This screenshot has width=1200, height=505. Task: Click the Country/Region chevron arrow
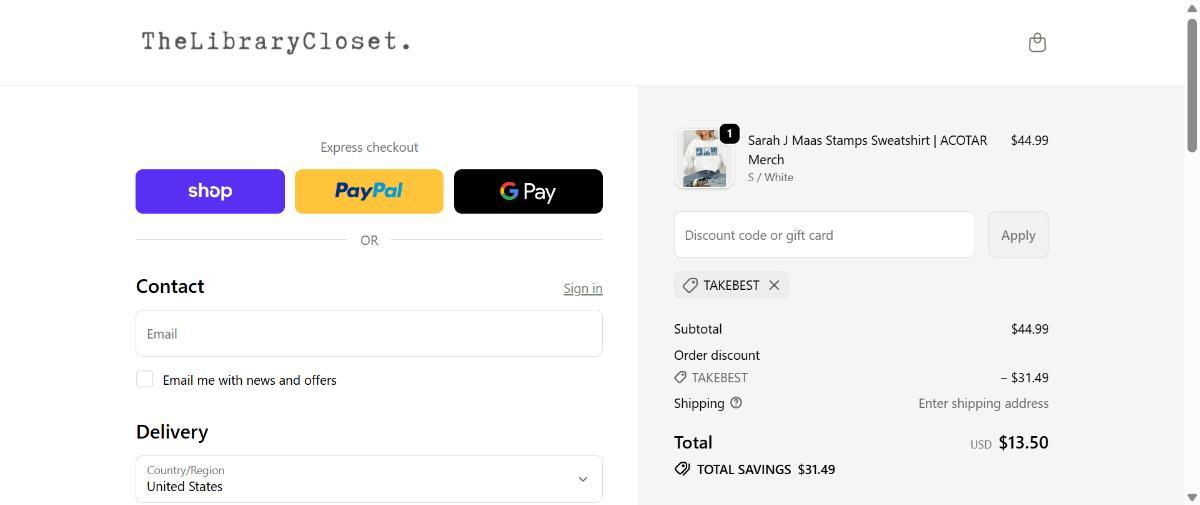point(583,479)
